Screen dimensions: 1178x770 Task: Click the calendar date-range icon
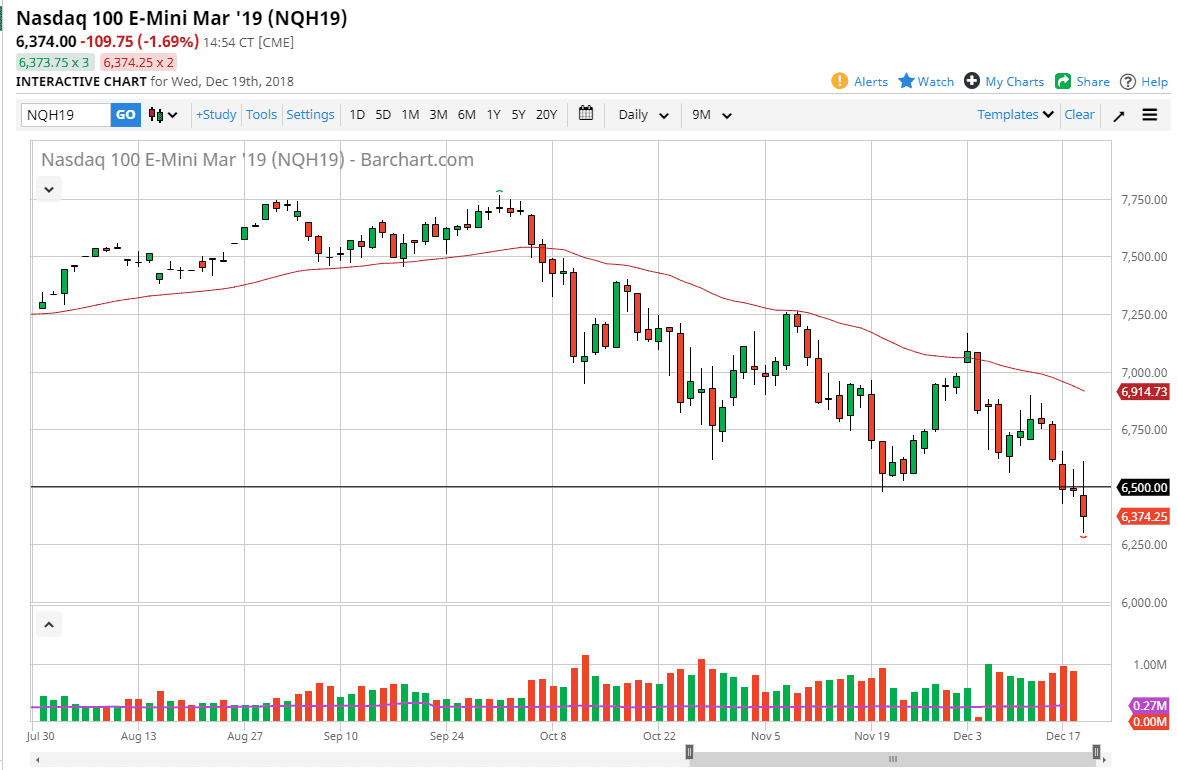point(586,114)
